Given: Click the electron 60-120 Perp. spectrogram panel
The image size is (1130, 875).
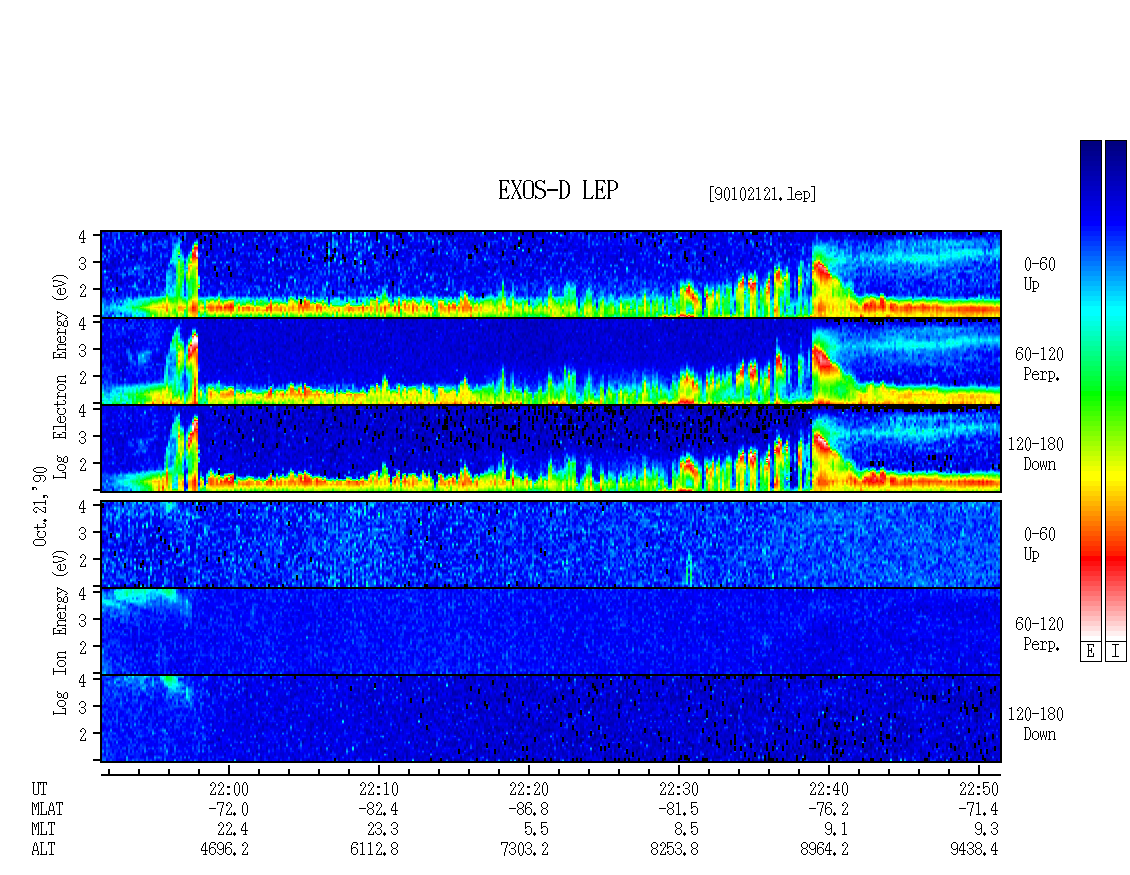Looking at the screenshot, I should pyautogui.click(x=551, y=361).
